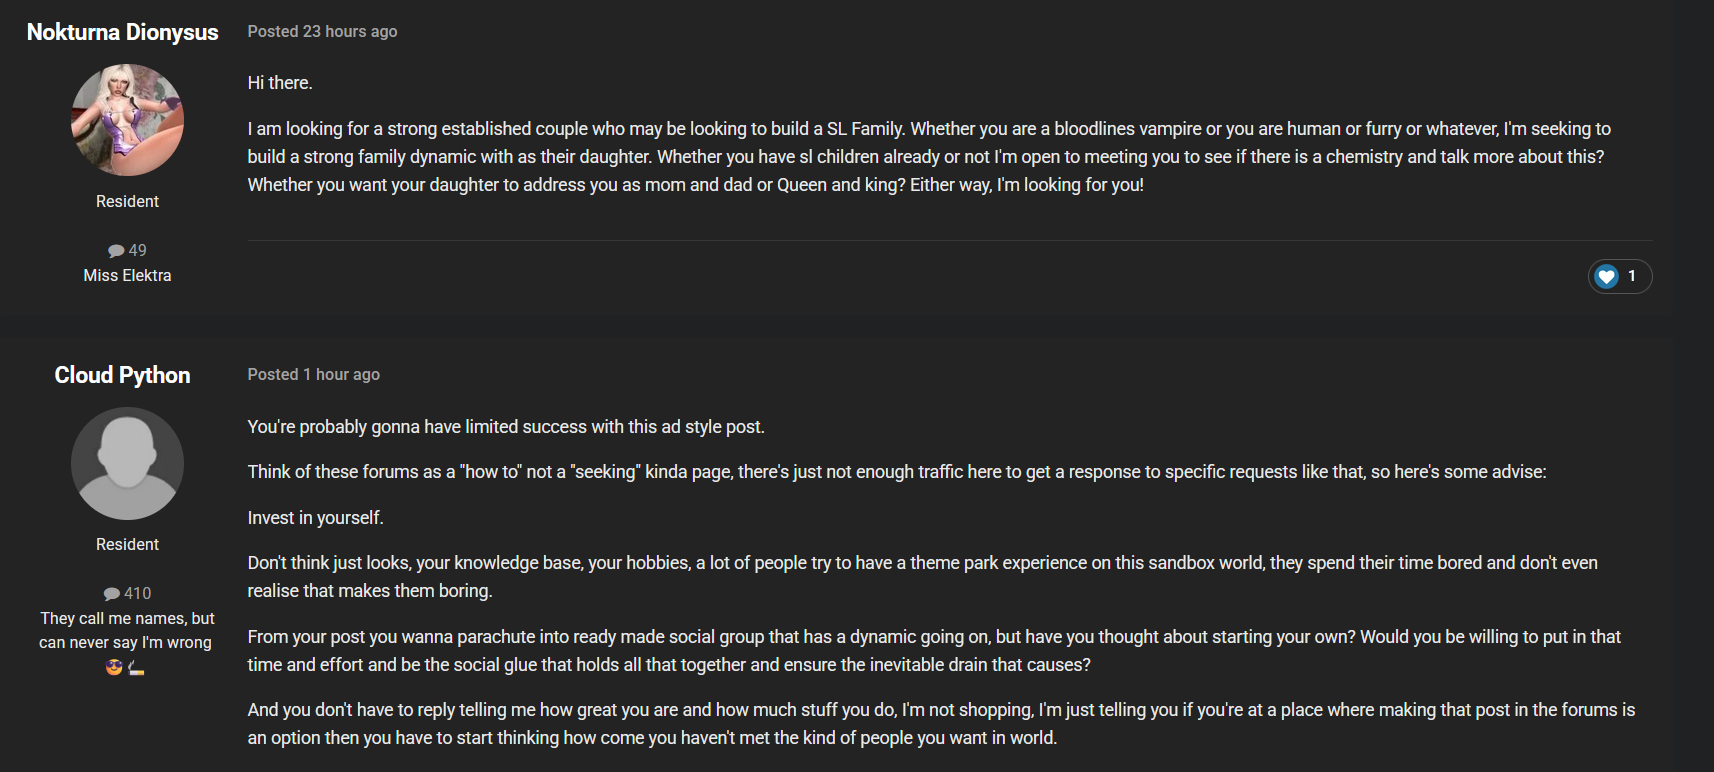1714x772 pixels.
Task: Click Nokturna's post count number 49
Action: point(138,250)
